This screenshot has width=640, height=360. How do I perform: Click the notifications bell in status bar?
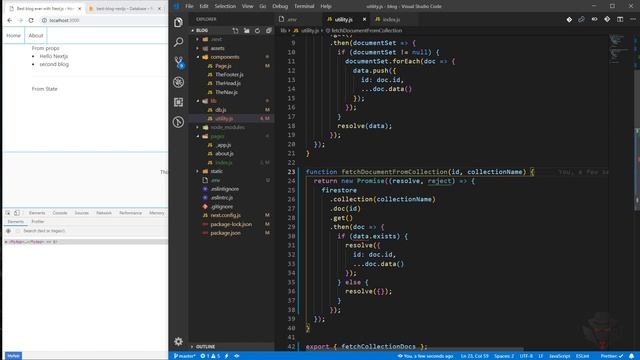click(631, 356)
